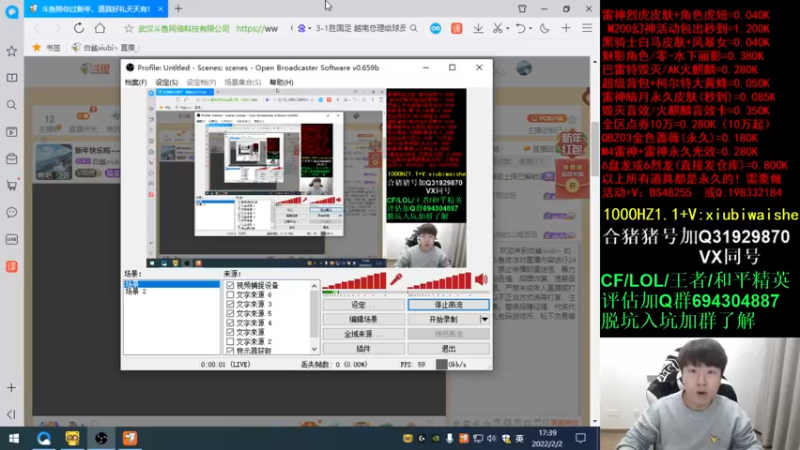The width and height of the screenshot is (800, 450).
Task: Toggle 文字来源 5 source checkbox
Action: [230, 313]
